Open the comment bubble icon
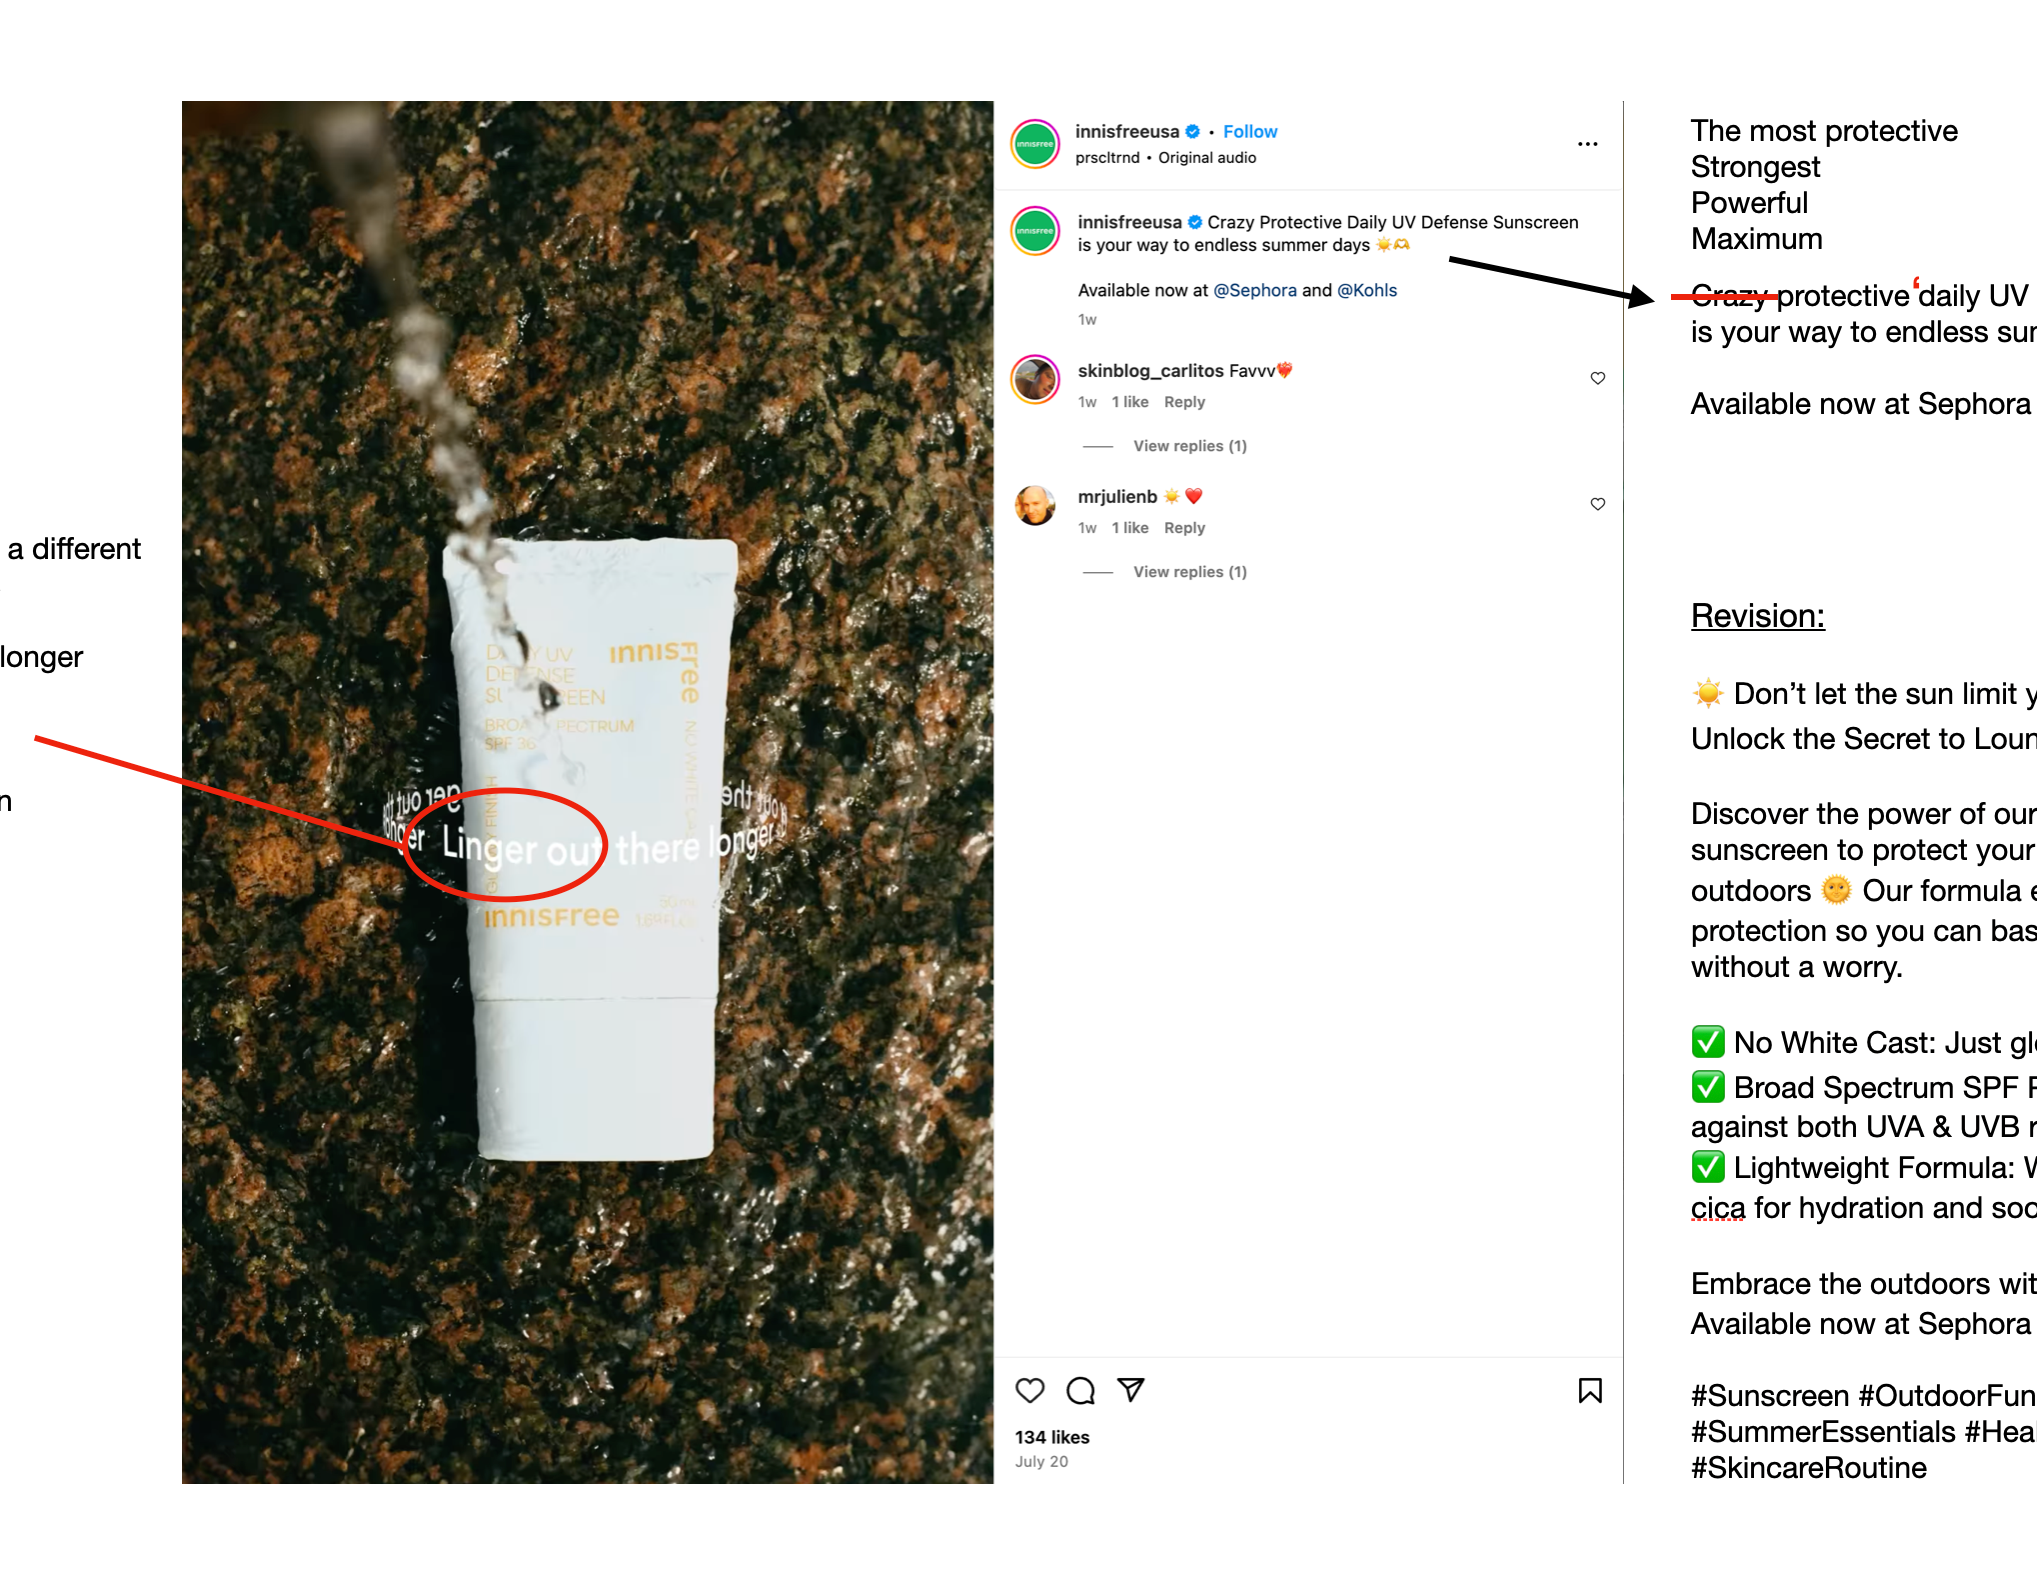This screenshot has height=1594, width=2037. (x=1081, y=1390)
